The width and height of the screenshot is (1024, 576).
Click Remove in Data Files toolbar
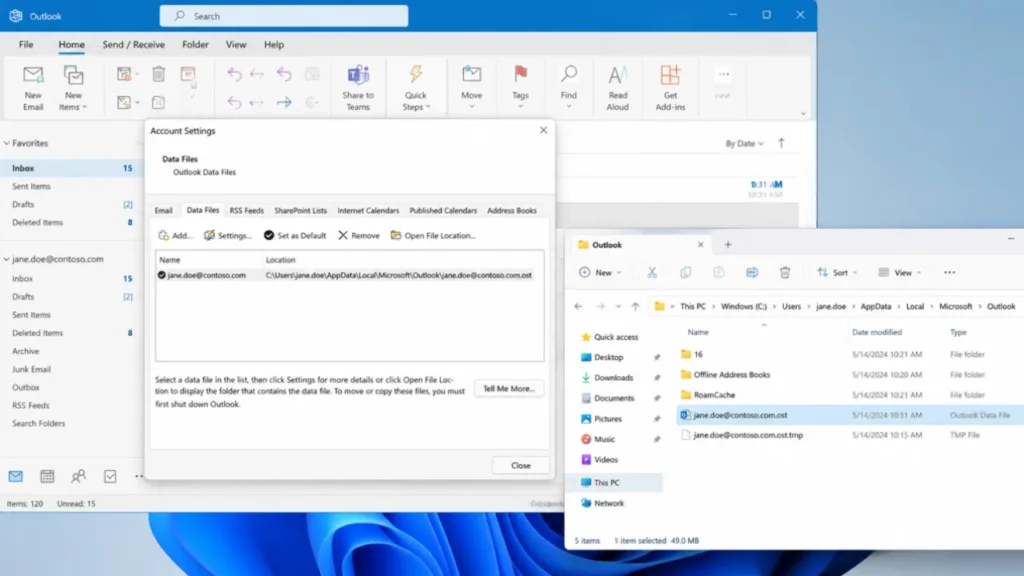click(x=359, y=235)
